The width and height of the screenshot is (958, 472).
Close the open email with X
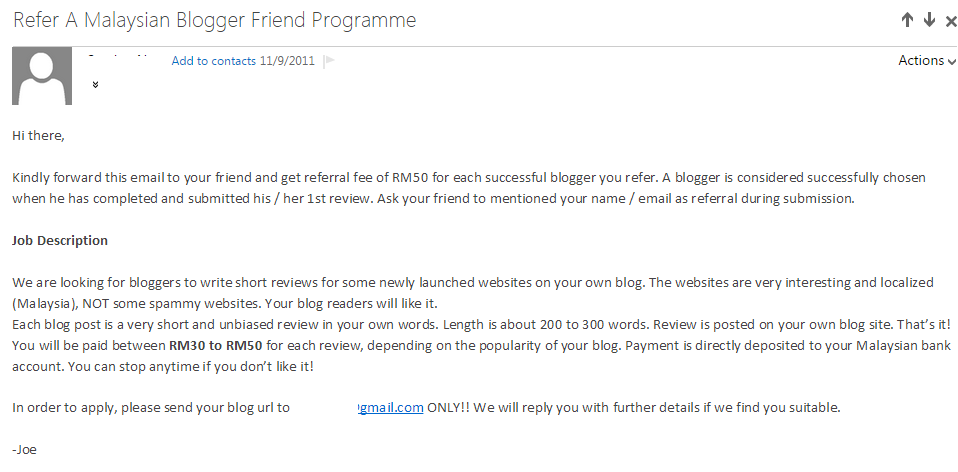pyautogui.click(x=951, y=21)
